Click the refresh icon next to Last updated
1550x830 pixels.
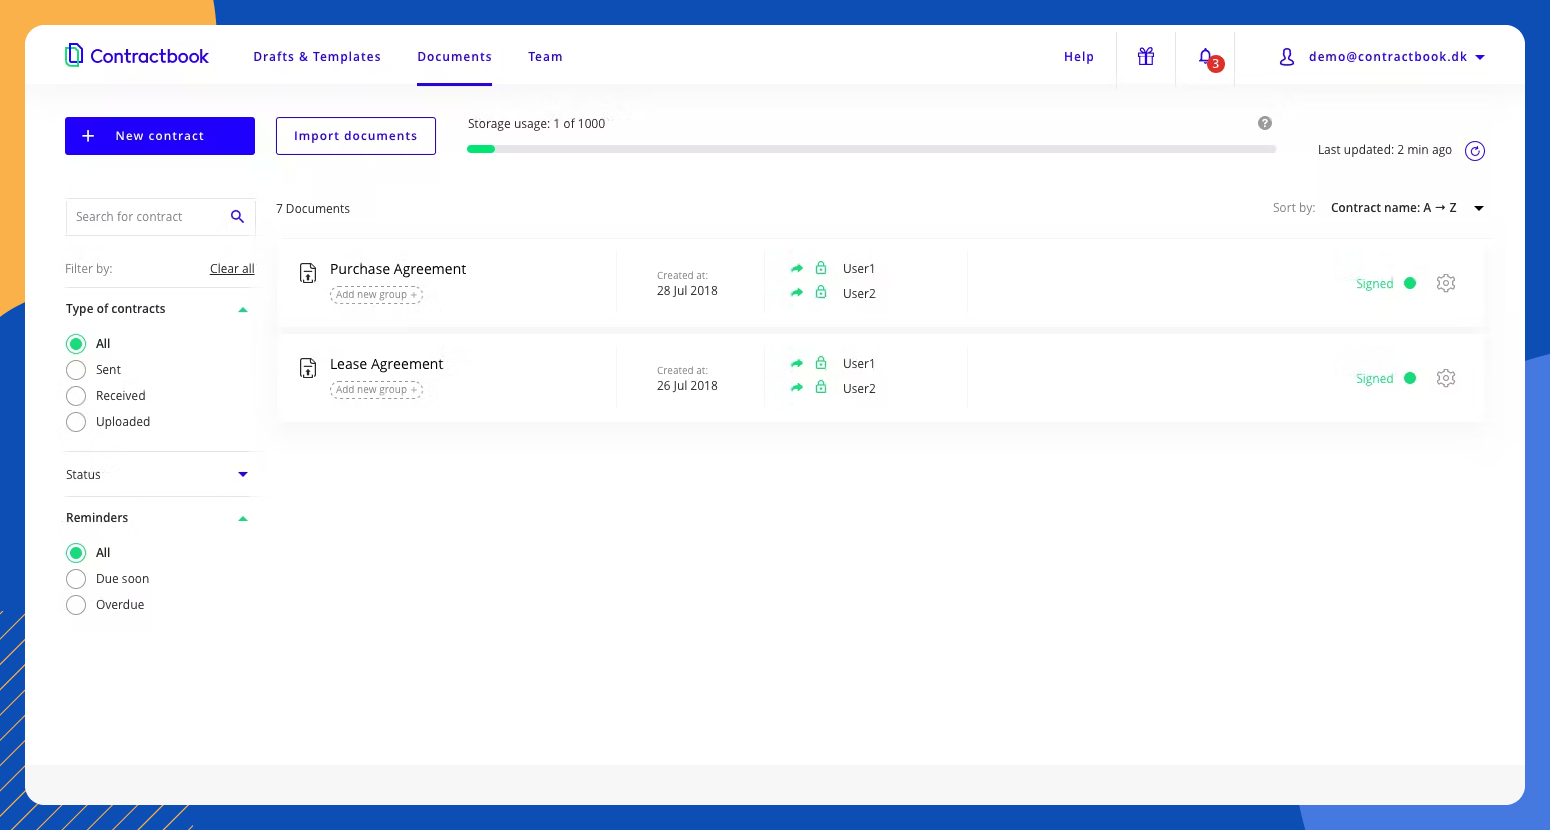[x=1474, y=150]
